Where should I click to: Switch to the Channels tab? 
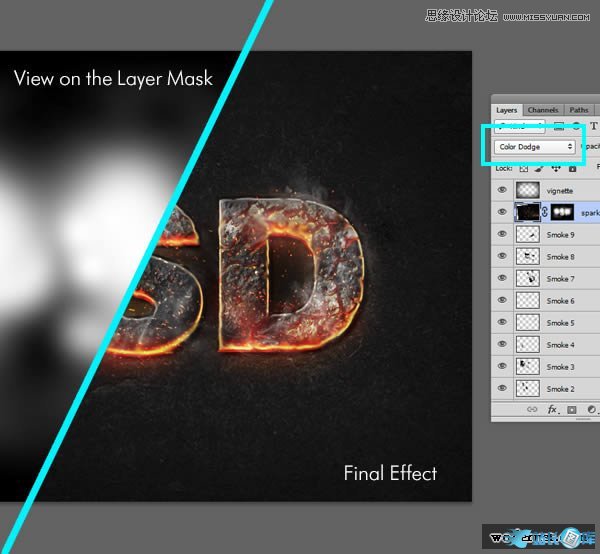click(x=543, y=110)
